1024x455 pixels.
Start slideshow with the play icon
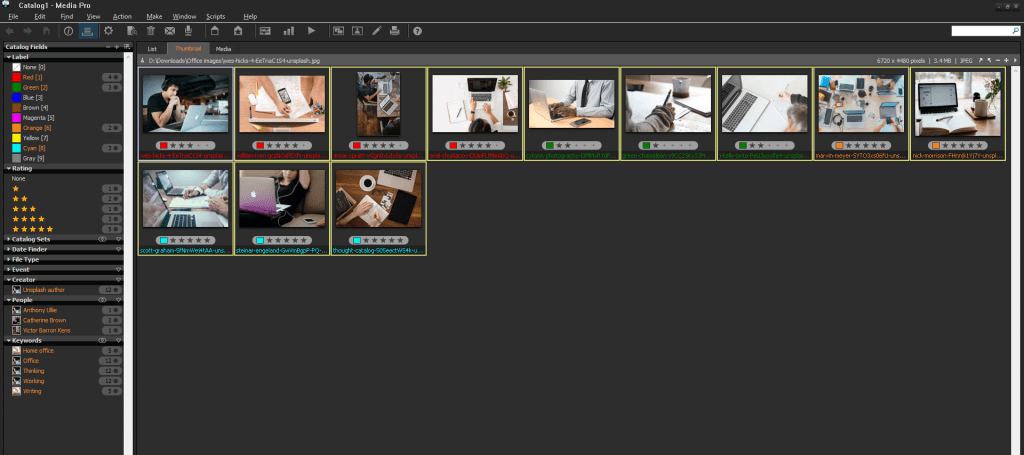pyautogui.click(x=311, y=31)
